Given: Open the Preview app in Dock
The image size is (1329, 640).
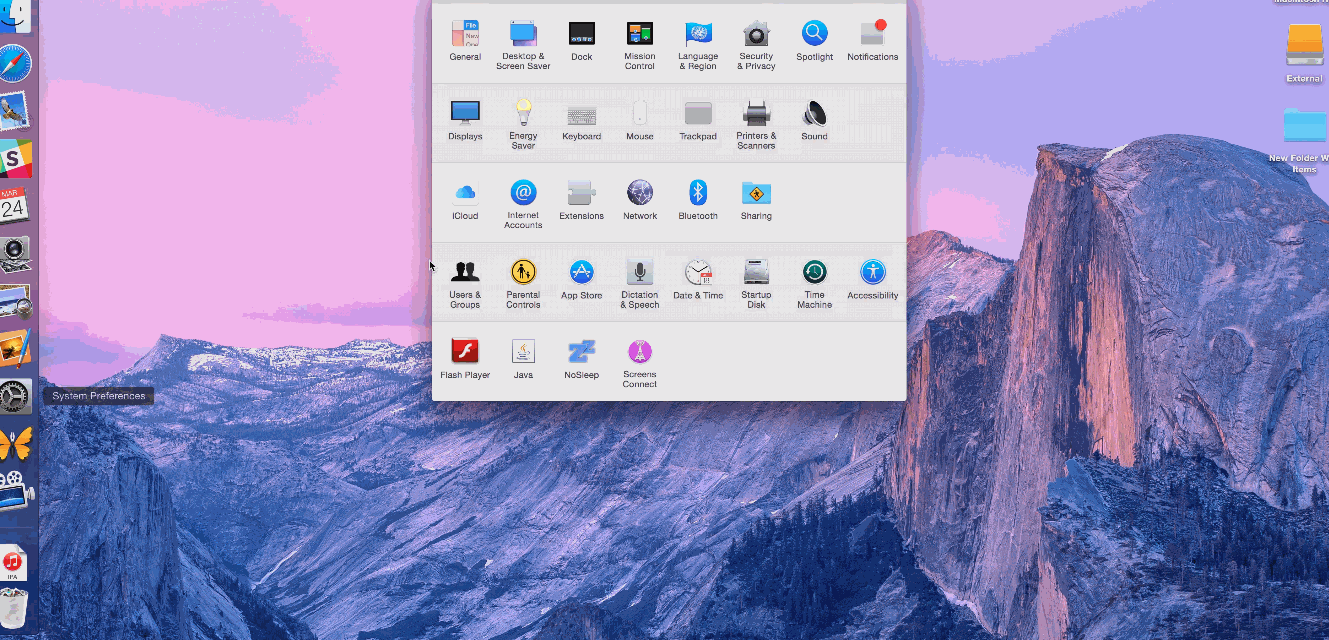Looking at the screenshot, I should [x=15, y=301].
